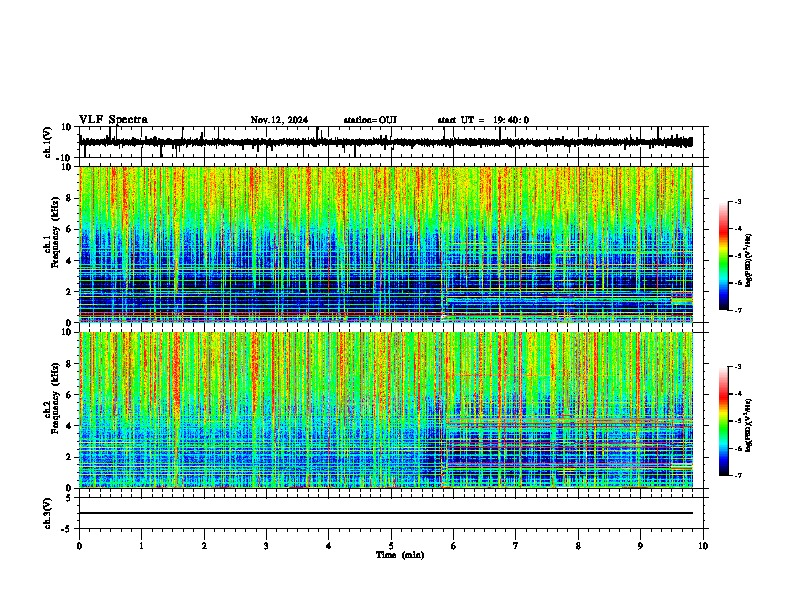Click the ch.1 color bar log(PSD) label
This screenshot has width=792, height=612.
(748, 261)
